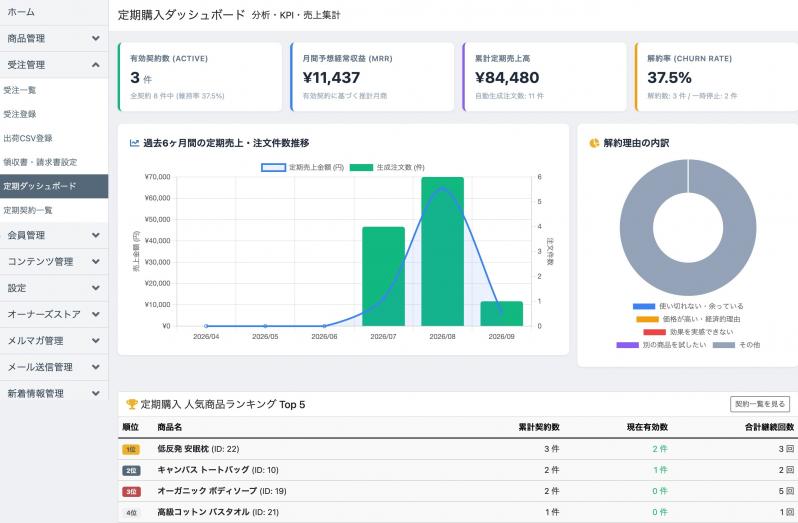Collapse the 受注管理 menu chevron

coord(96,65)
